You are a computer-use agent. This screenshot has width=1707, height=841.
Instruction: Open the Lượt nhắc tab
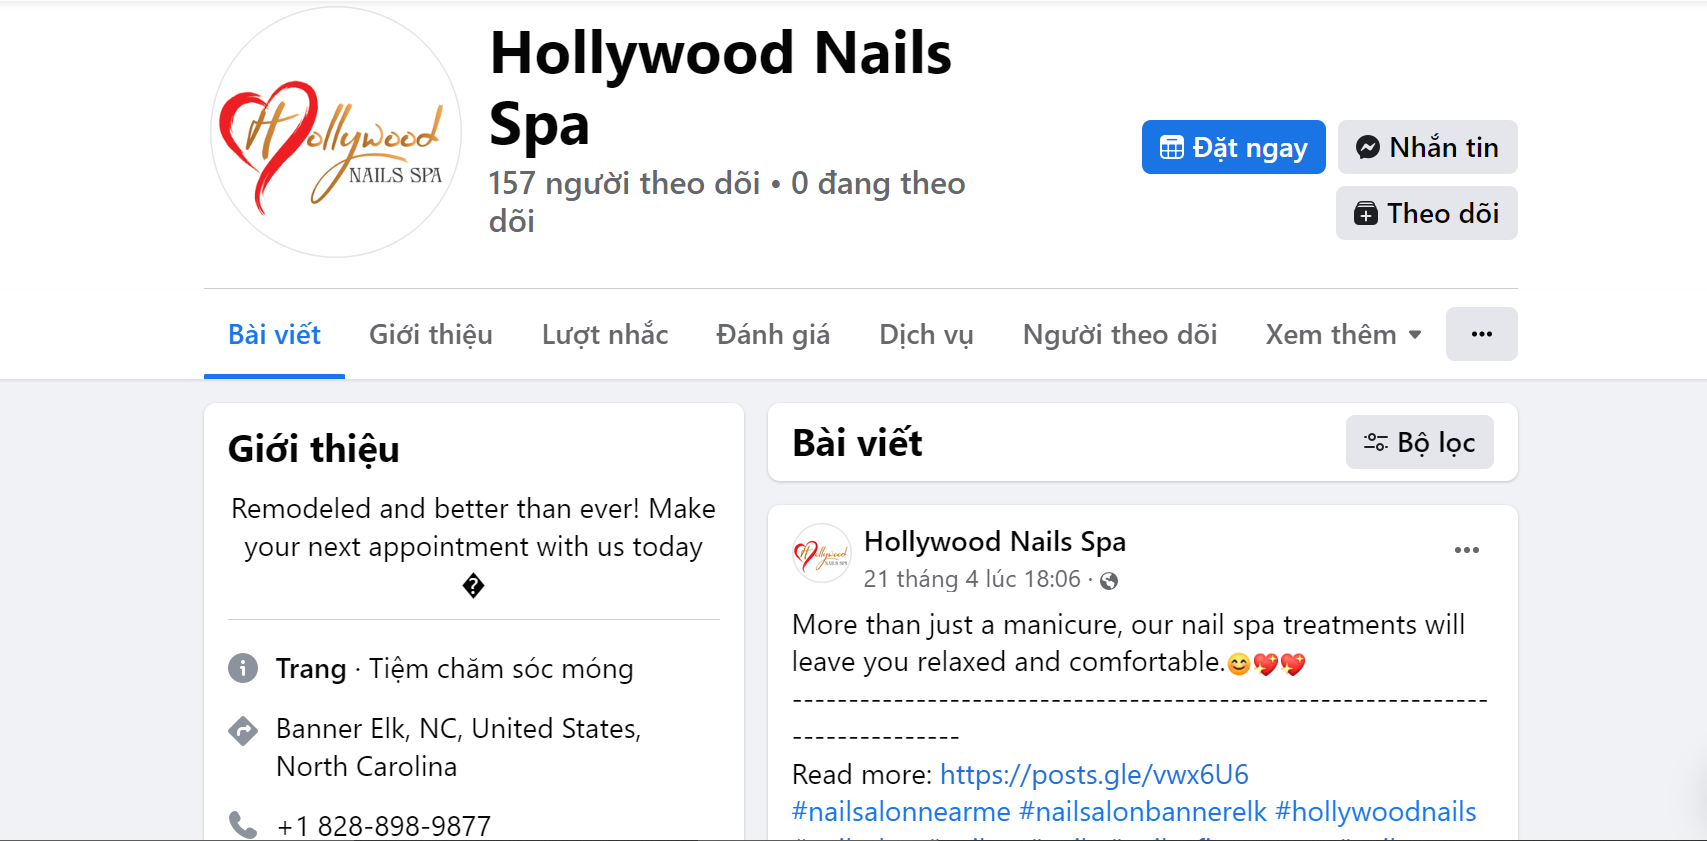pos(605,334)
